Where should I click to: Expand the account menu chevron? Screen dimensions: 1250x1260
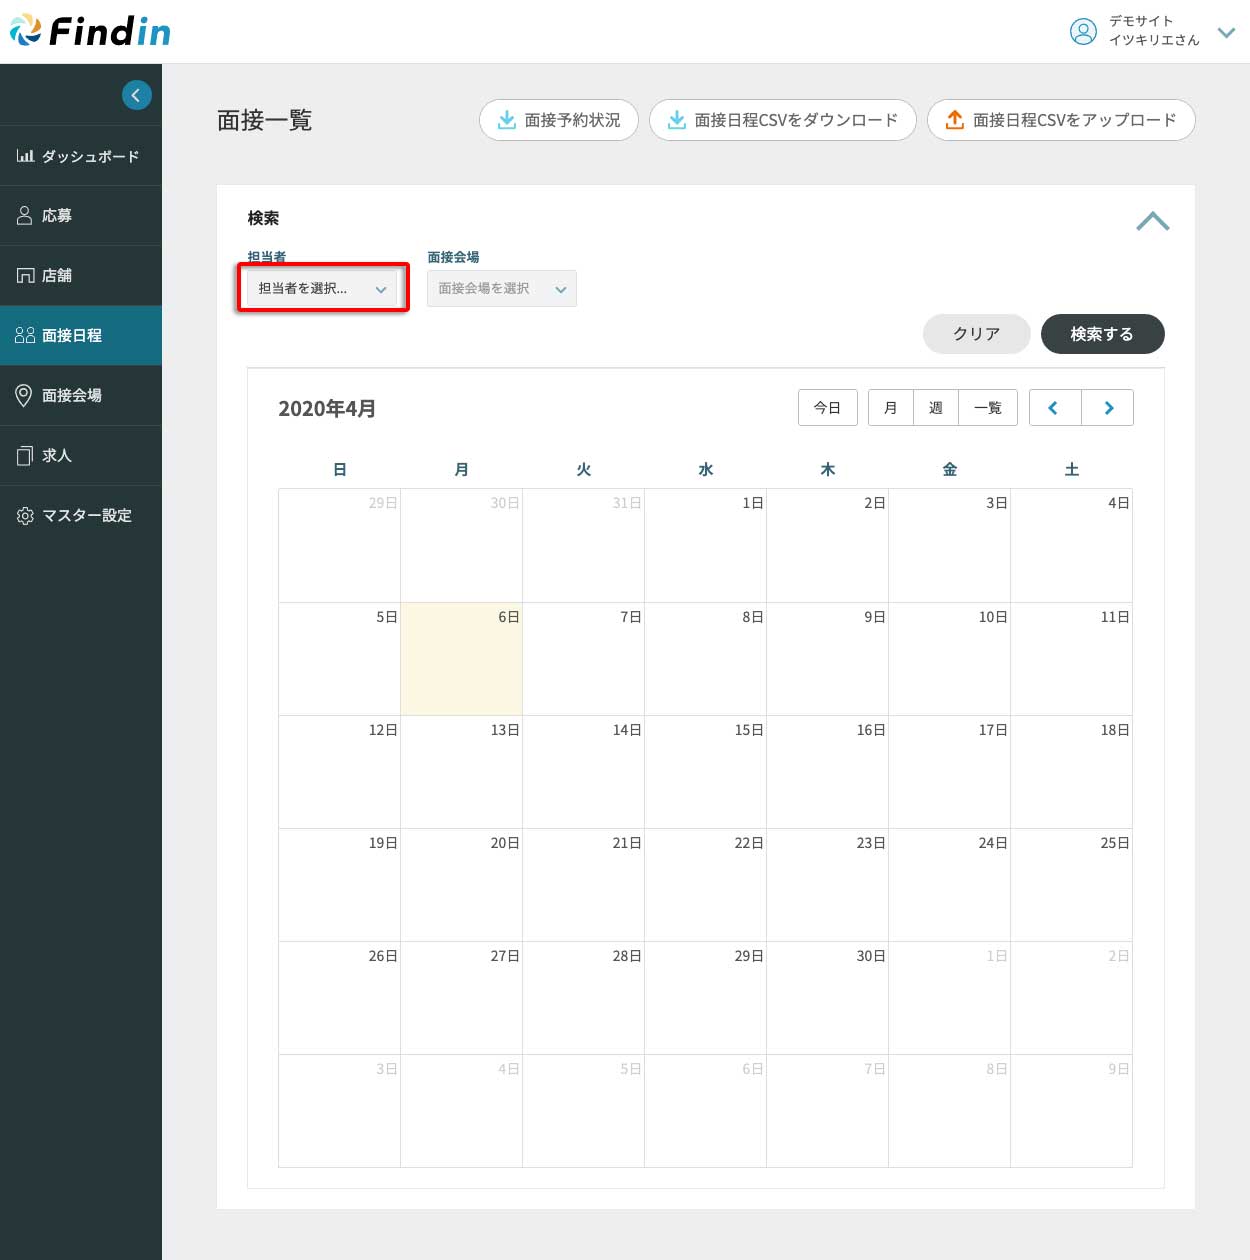[x=1226, y=33]
